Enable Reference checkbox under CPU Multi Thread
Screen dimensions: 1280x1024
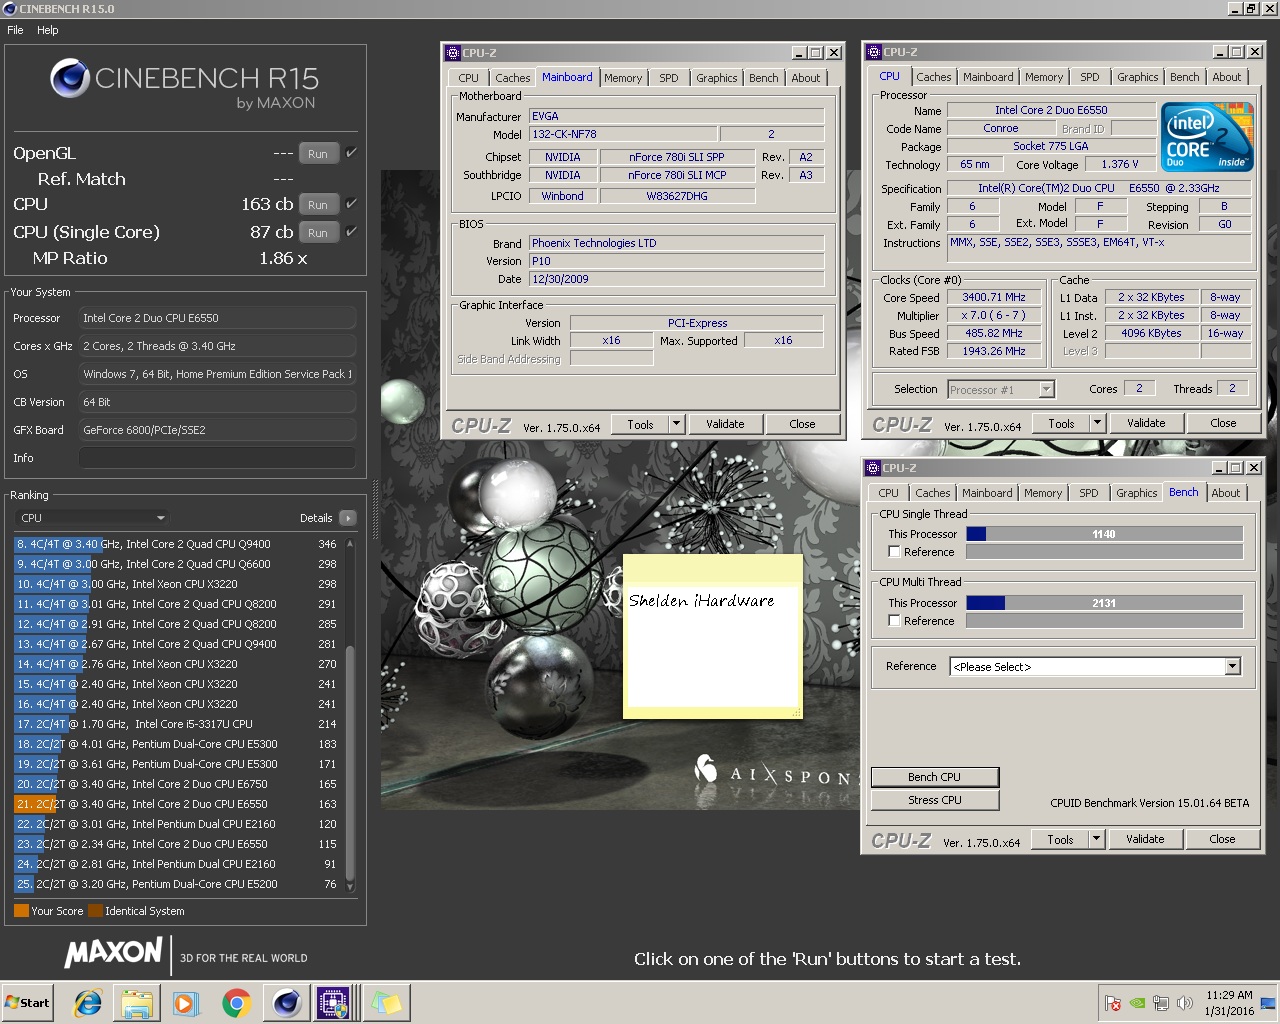[x=894, y=621]
